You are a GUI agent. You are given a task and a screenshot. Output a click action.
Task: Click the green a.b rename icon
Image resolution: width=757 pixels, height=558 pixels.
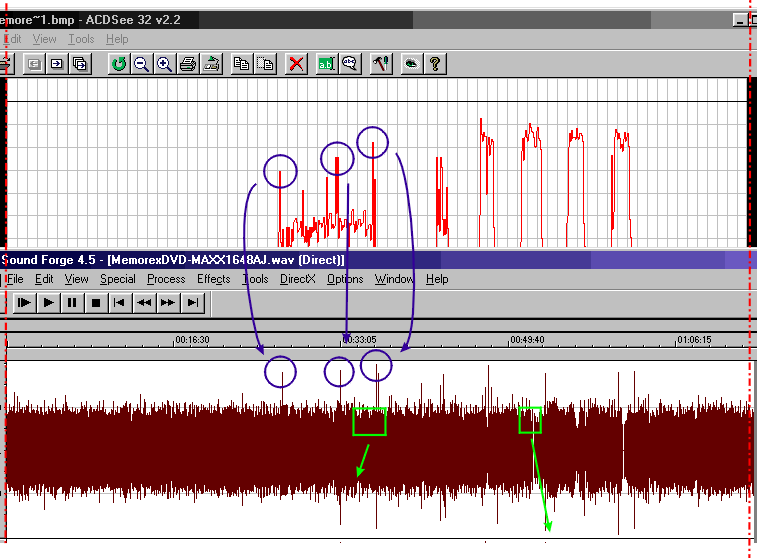(x=326, y=64)
